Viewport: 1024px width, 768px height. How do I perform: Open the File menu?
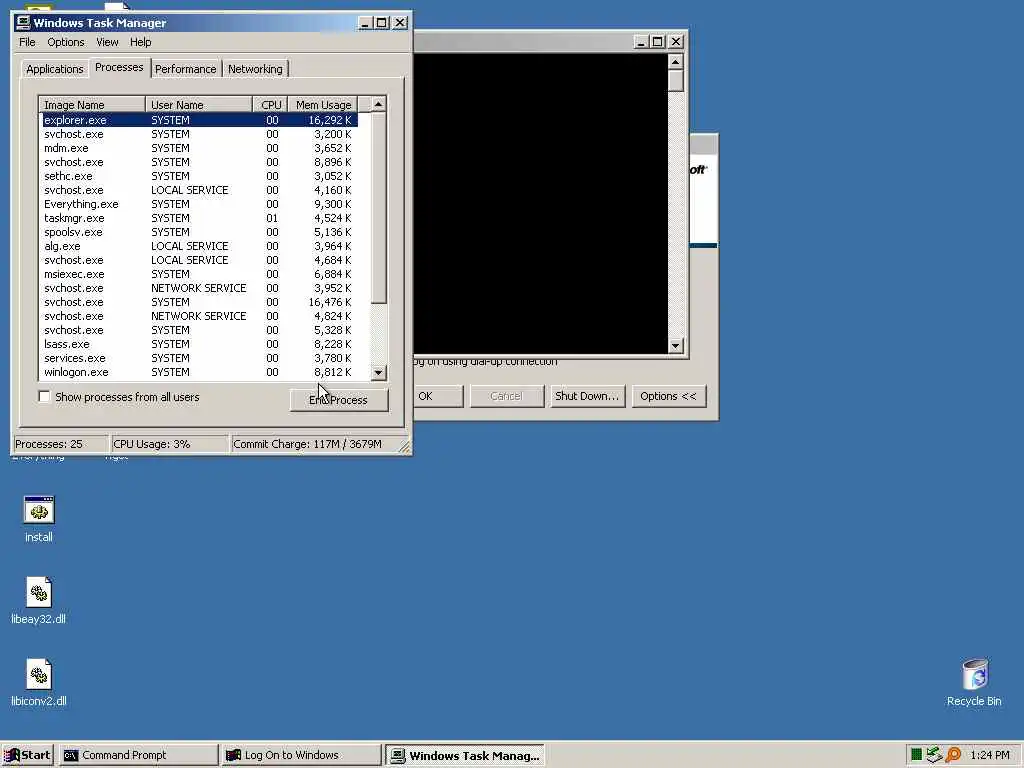point(27,42)
